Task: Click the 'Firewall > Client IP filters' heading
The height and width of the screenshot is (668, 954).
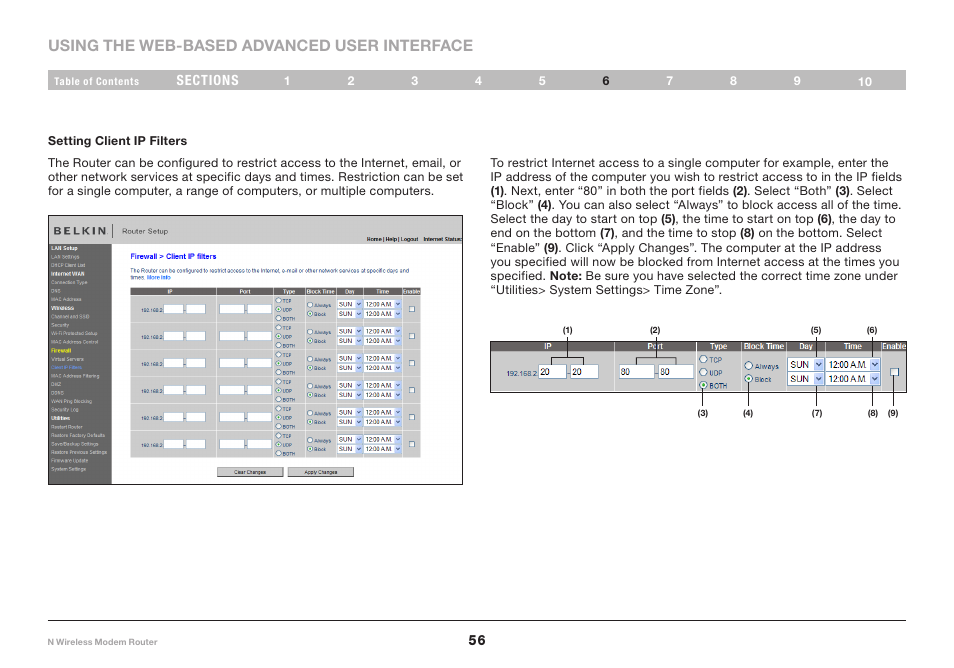Action: click(x=173, y=257)
